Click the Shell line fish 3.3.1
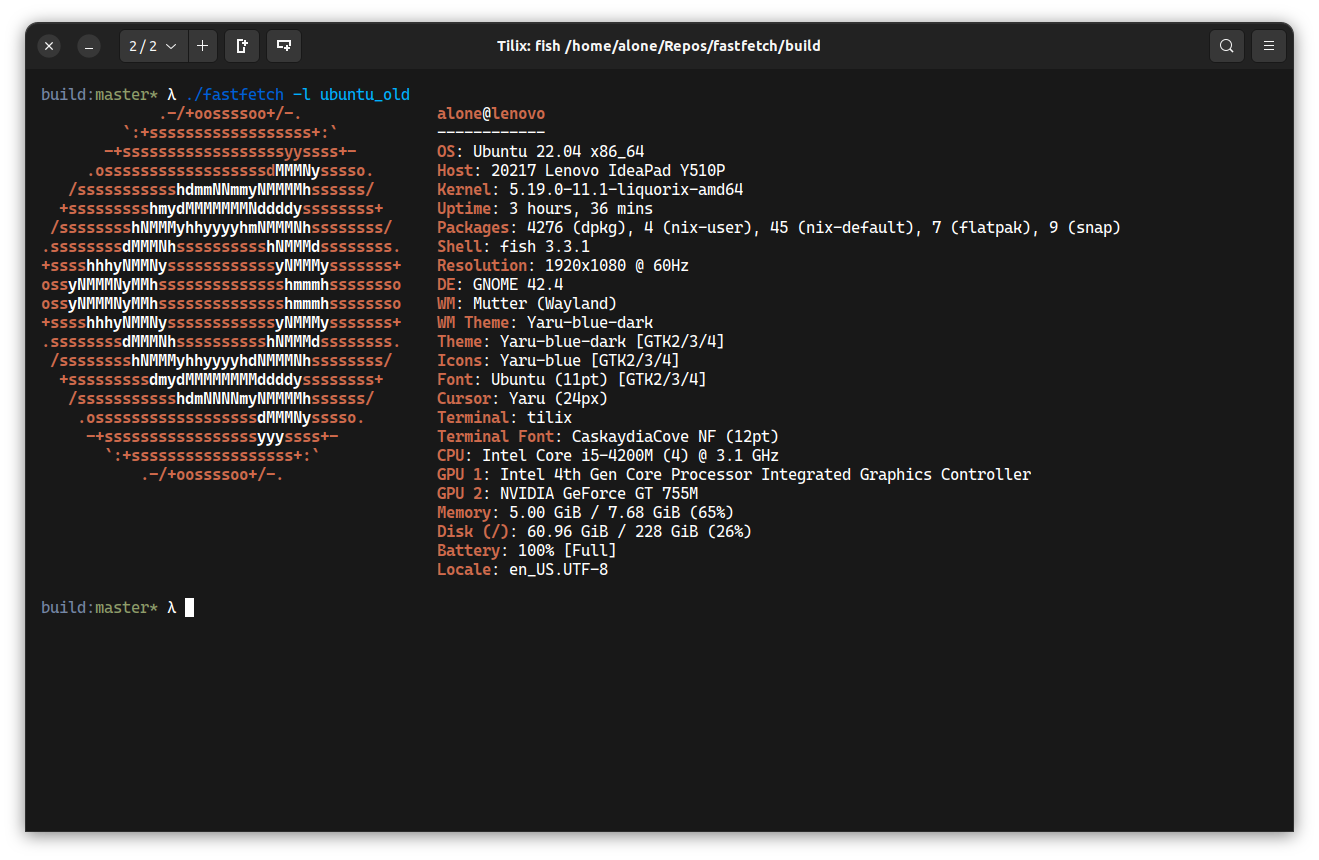 point(513,247)
